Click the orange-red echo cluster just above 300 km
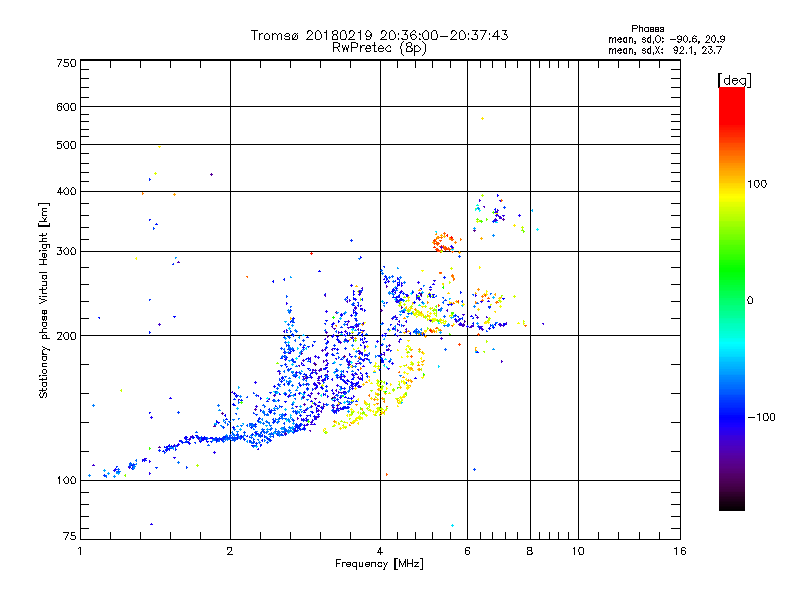The image size is (800, 600). click(444, 242)
